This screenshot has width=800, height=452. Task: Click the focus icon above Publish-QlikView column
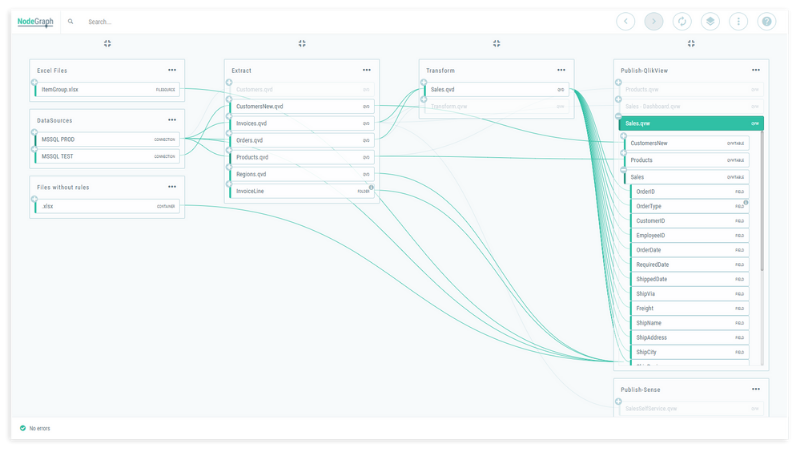tap(691, 44)
